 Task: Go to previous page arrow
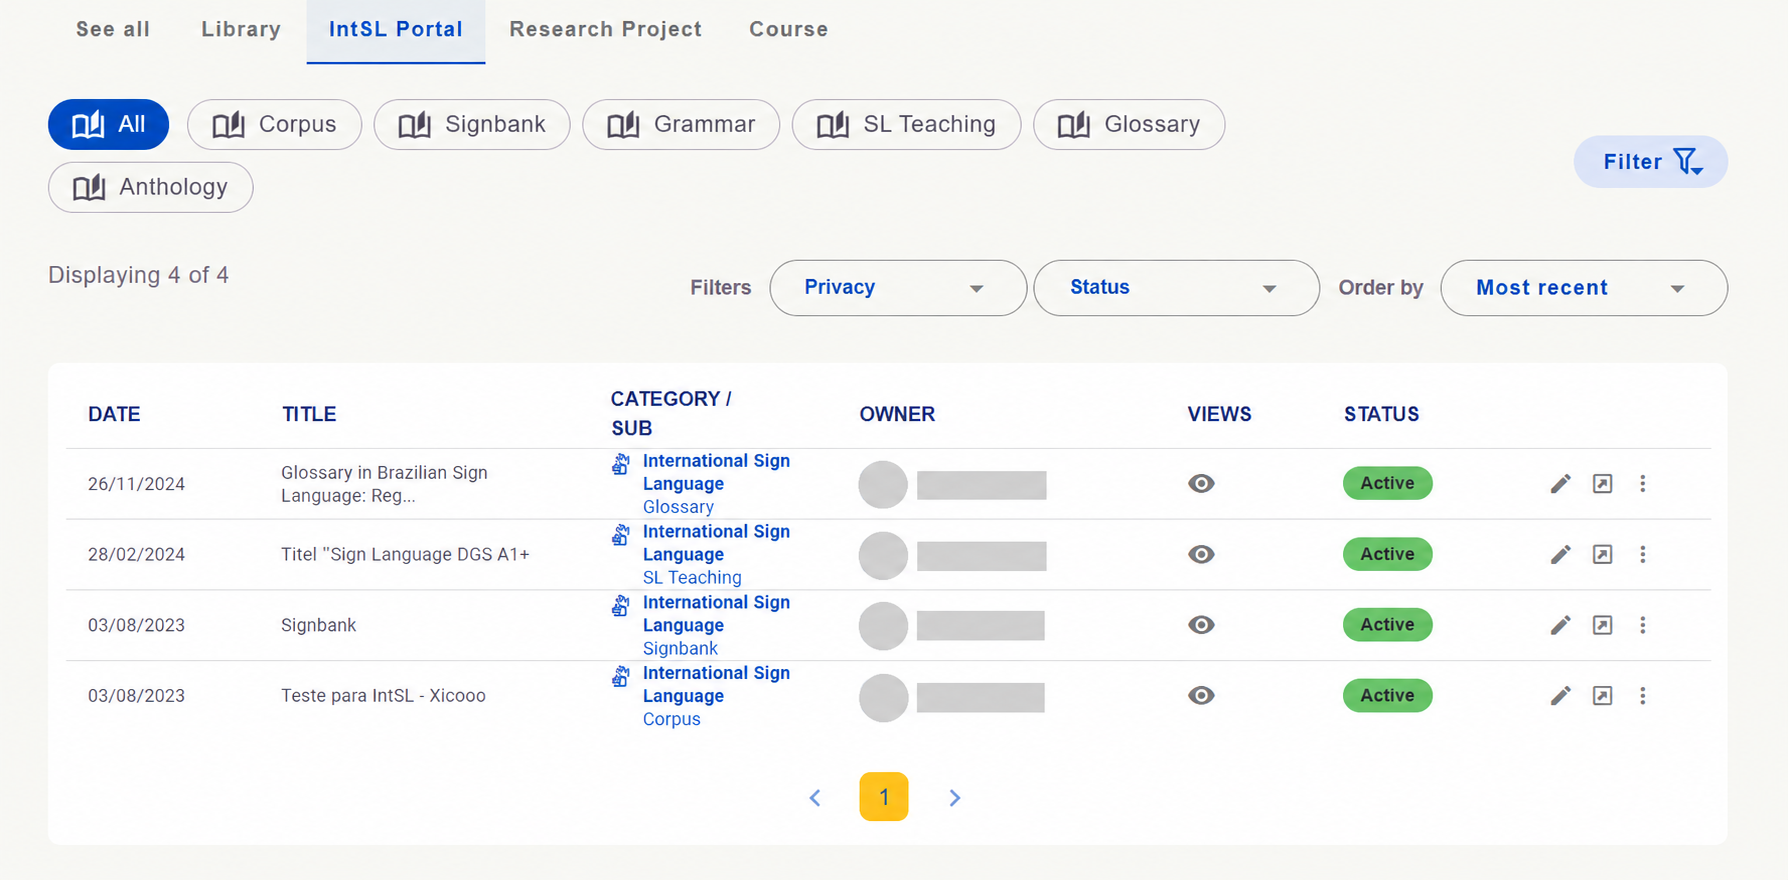pos(815,797)
